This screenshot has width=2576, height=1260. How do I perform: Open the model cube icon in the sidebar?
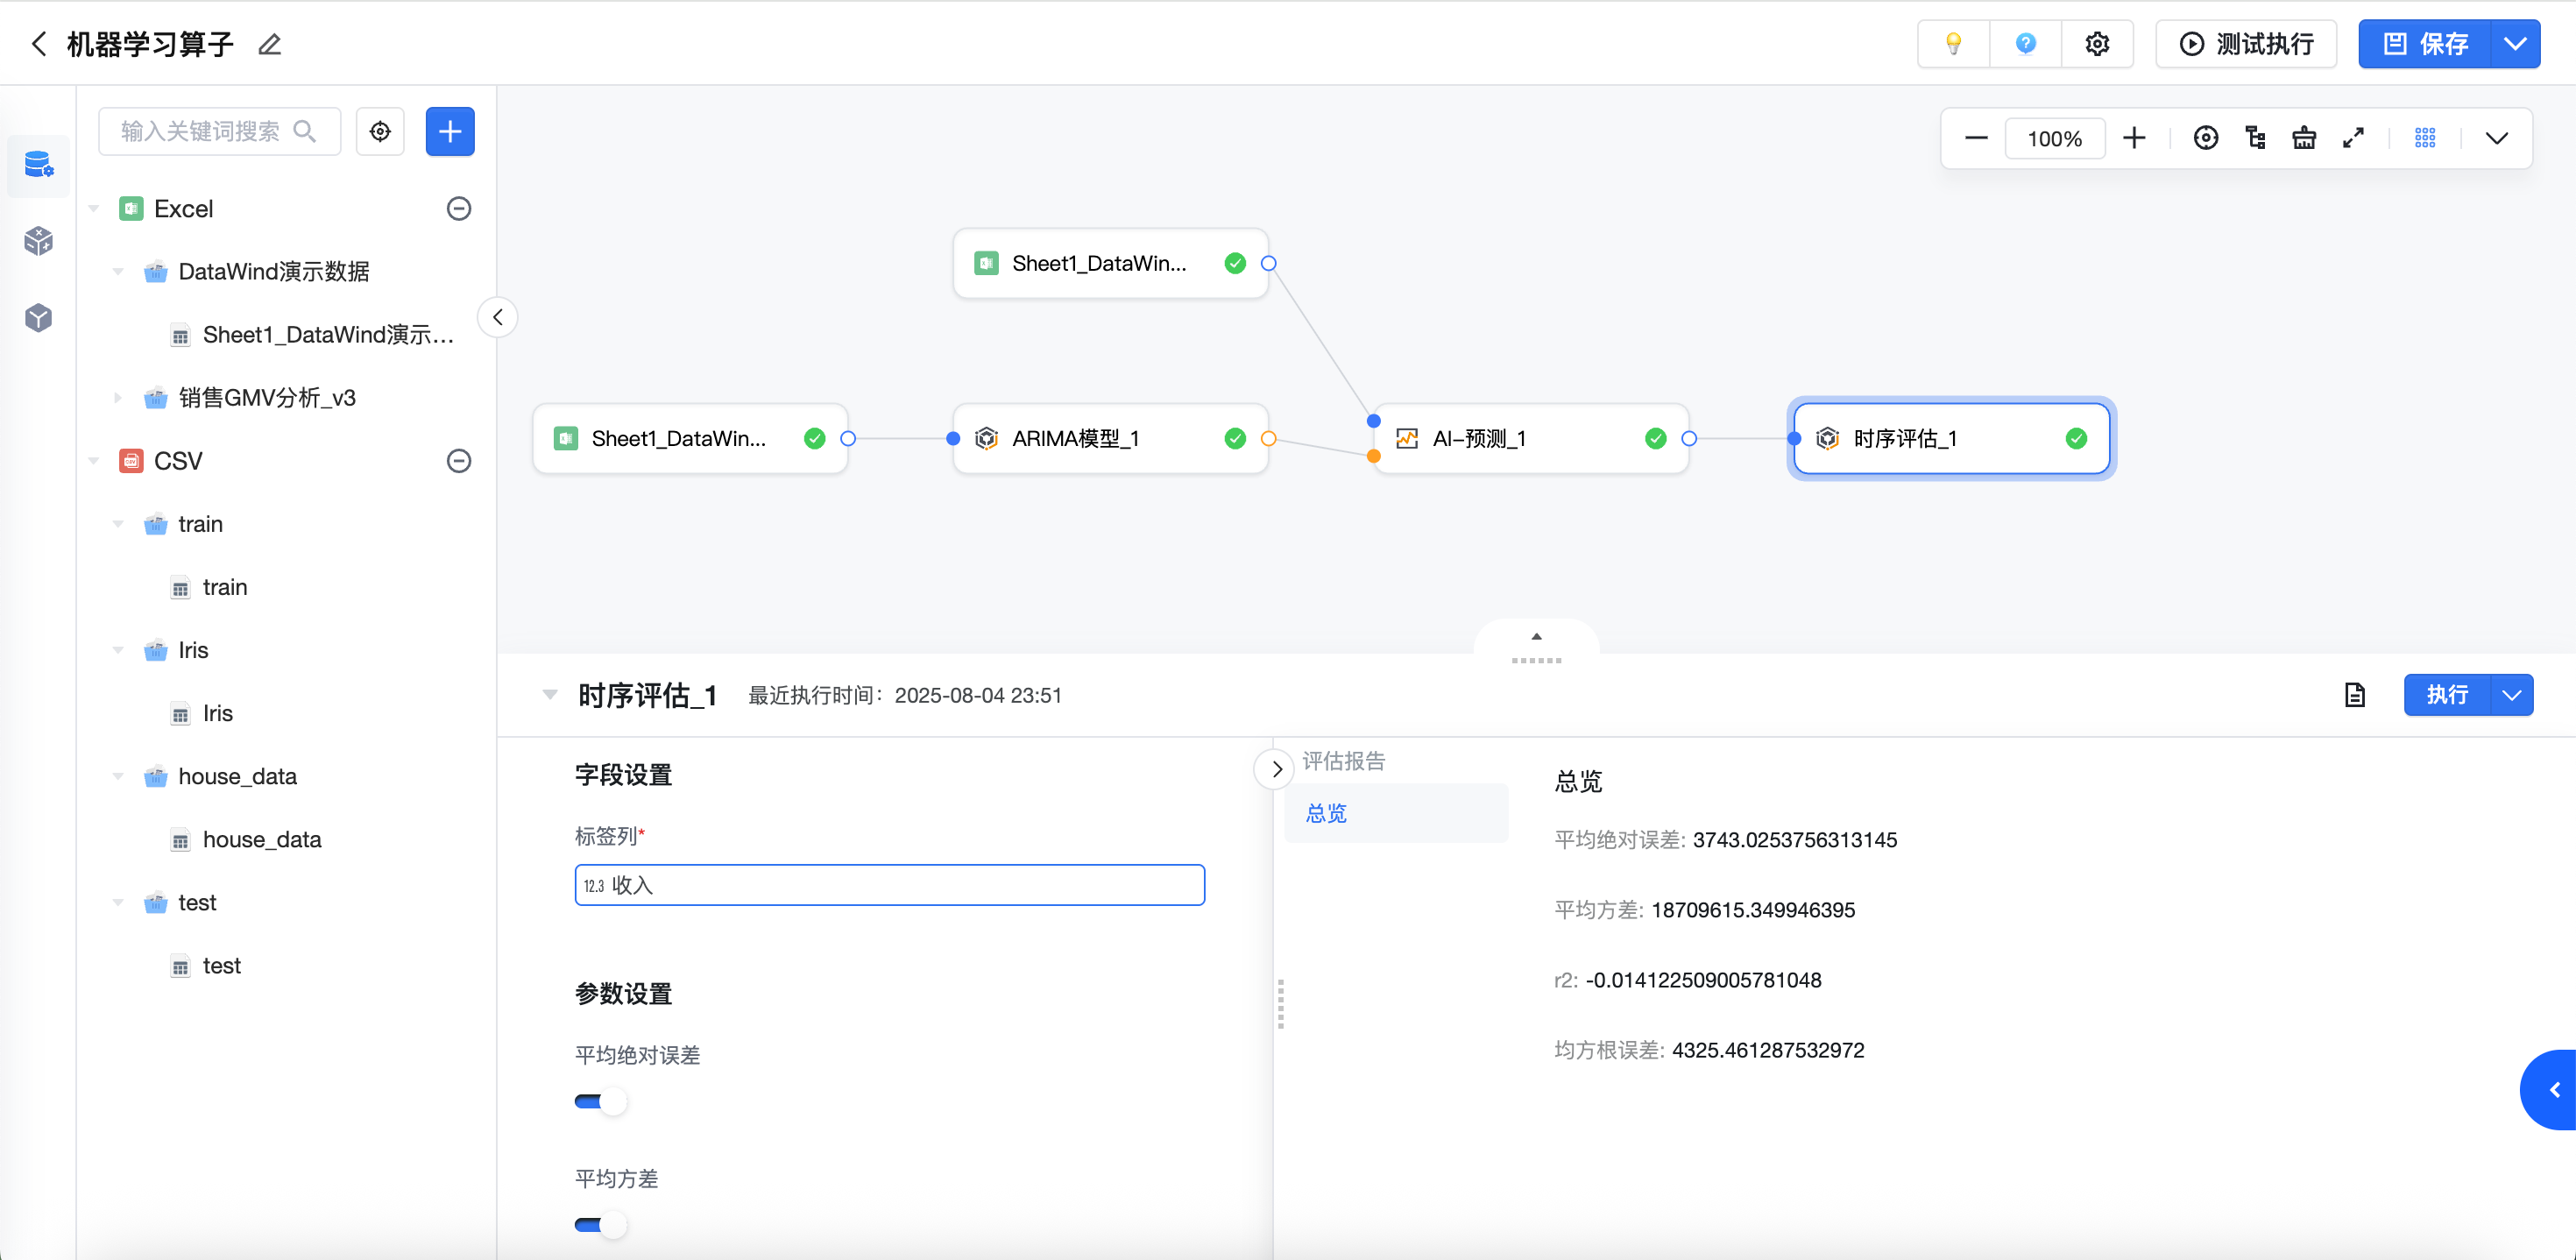click(38, 318)
